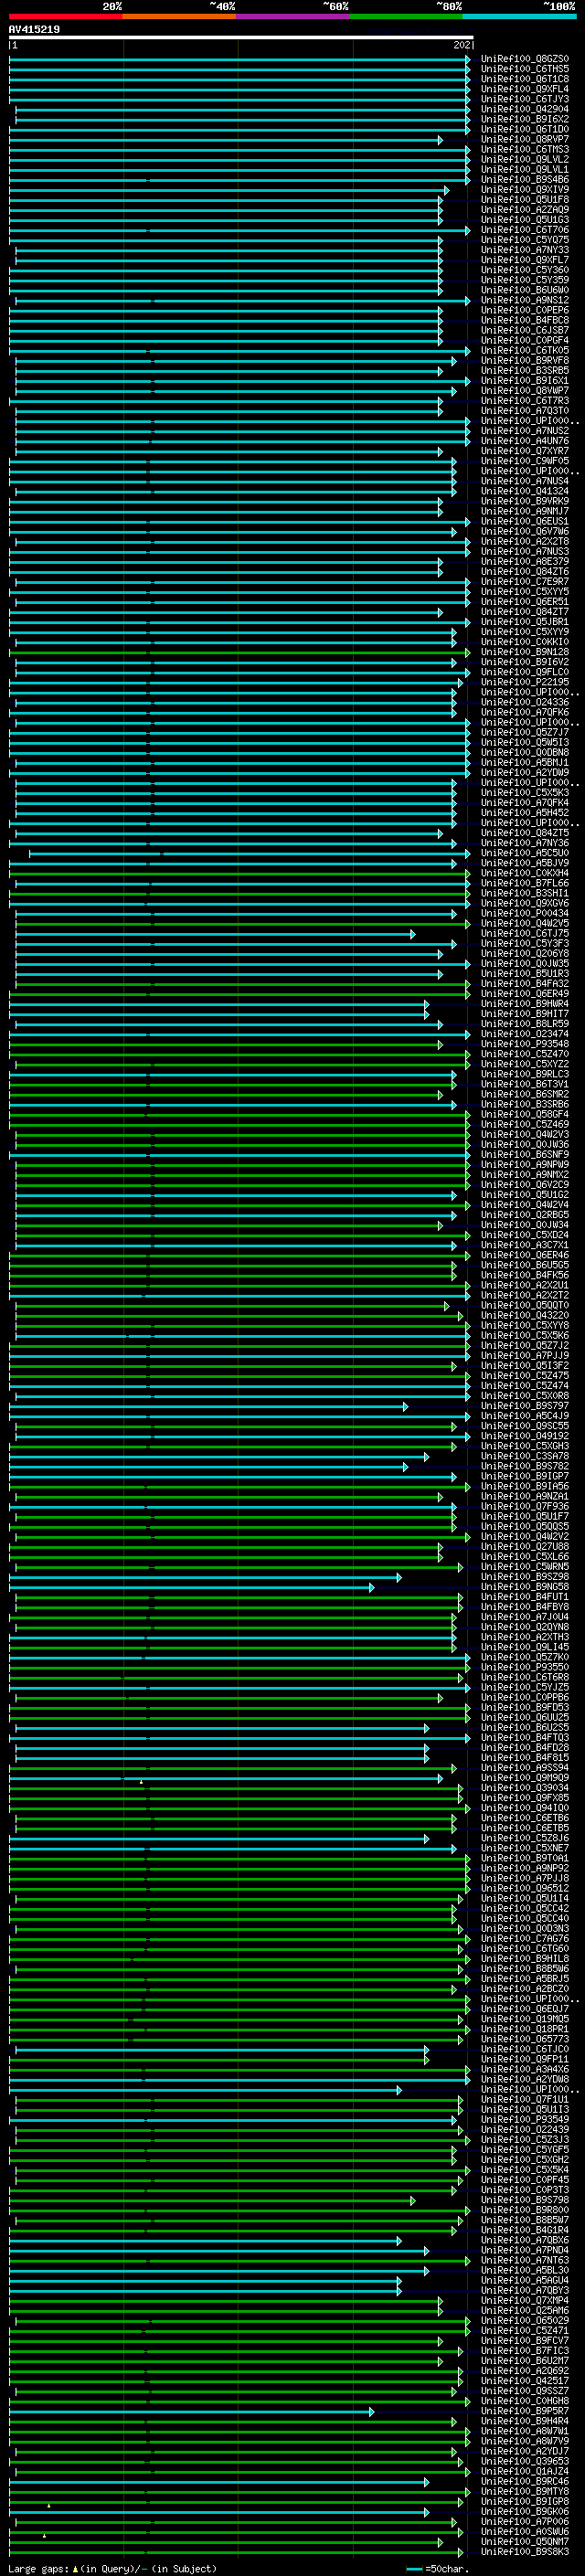
Task: Open hit UniRef100_O23474
Action: point(525,1034)
